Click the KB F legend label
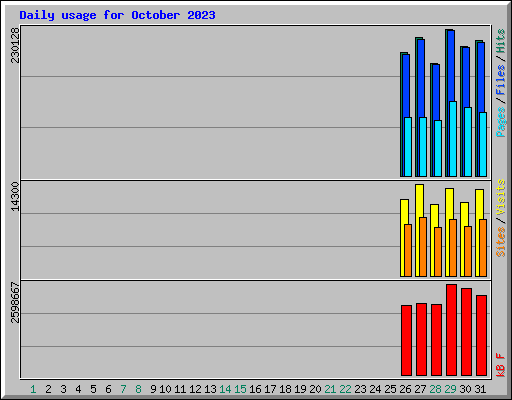Screen dimensions: 512x400 (501, 365)
